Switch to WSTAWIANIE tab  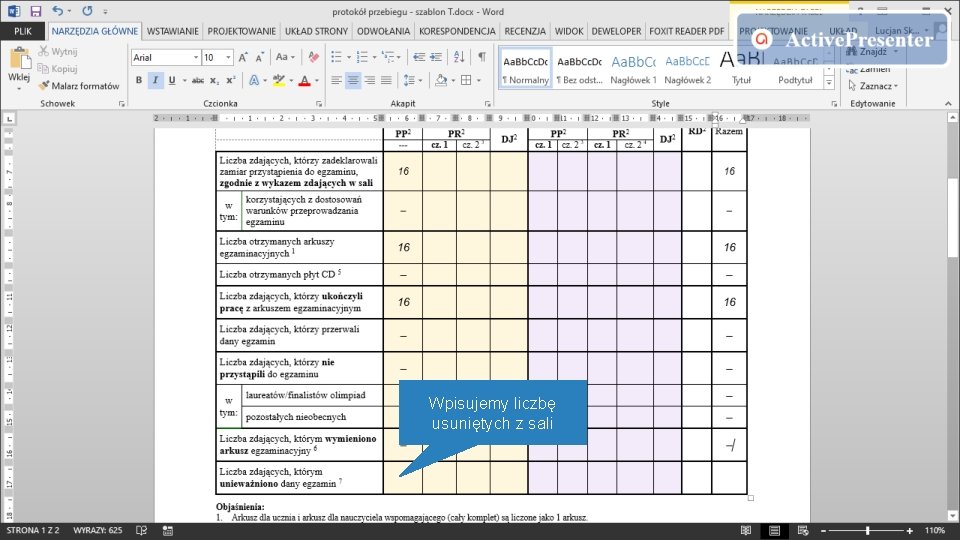click(173, 31)
